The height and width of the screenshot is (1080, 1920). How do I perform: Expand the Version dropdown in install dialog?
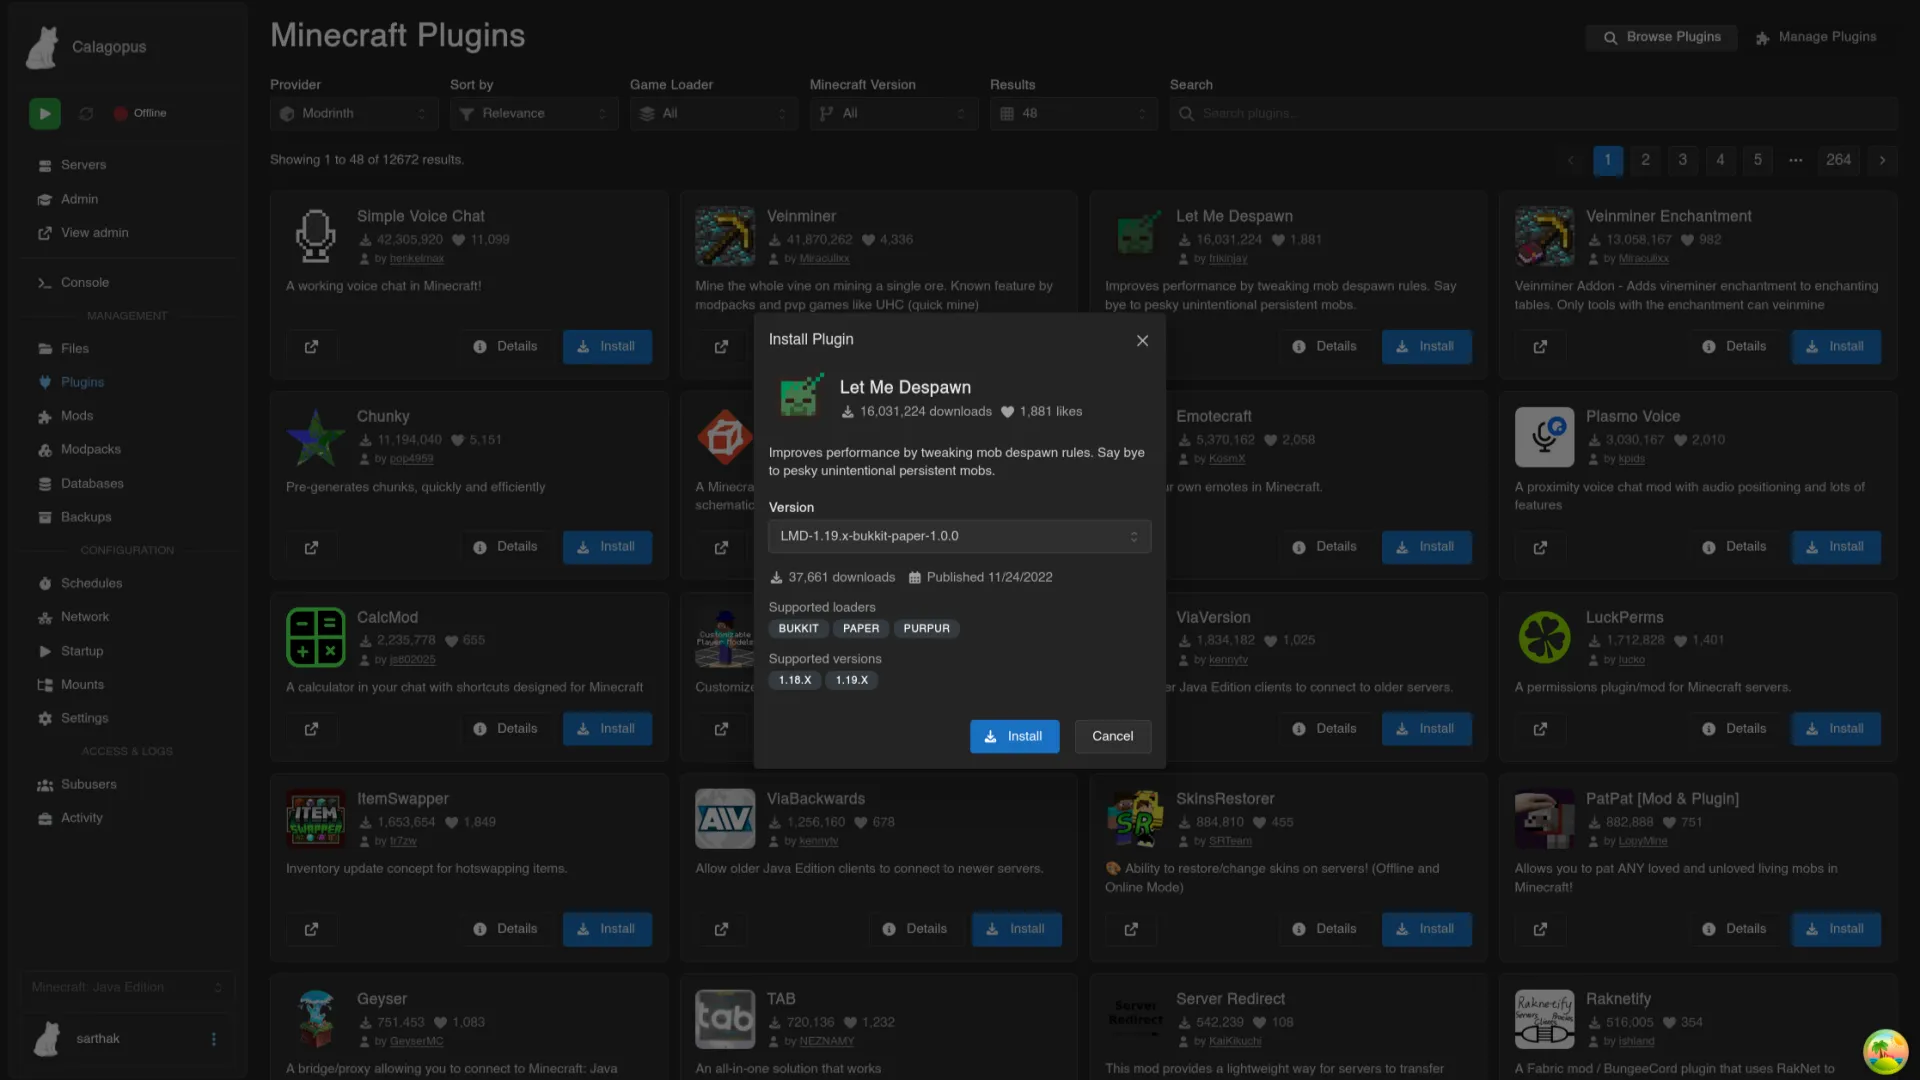959,536
